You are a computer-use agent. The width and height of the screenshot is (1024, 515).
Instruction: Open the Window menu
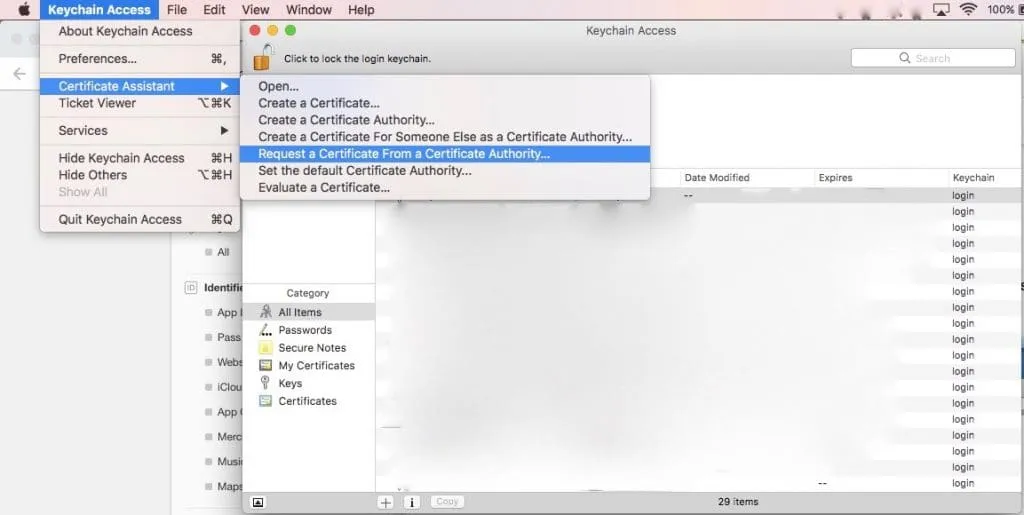click(x=309, y=9)
